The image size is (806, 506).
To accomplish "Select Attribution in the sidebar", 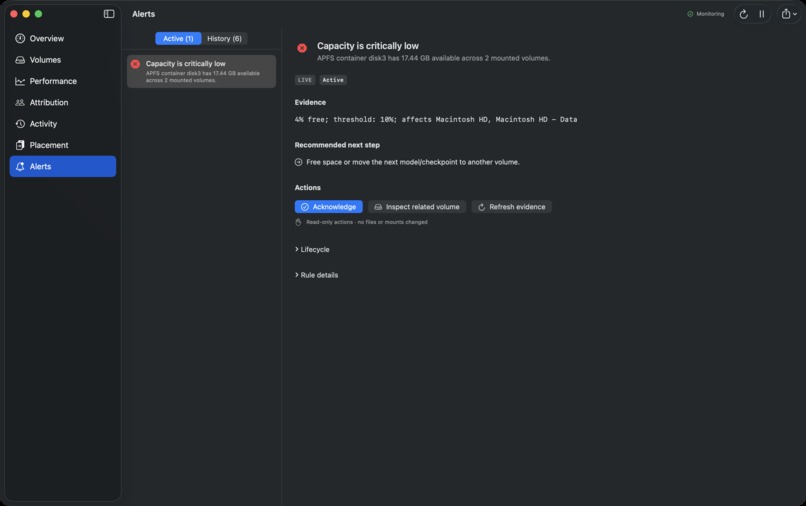I will tap(63, 102).
